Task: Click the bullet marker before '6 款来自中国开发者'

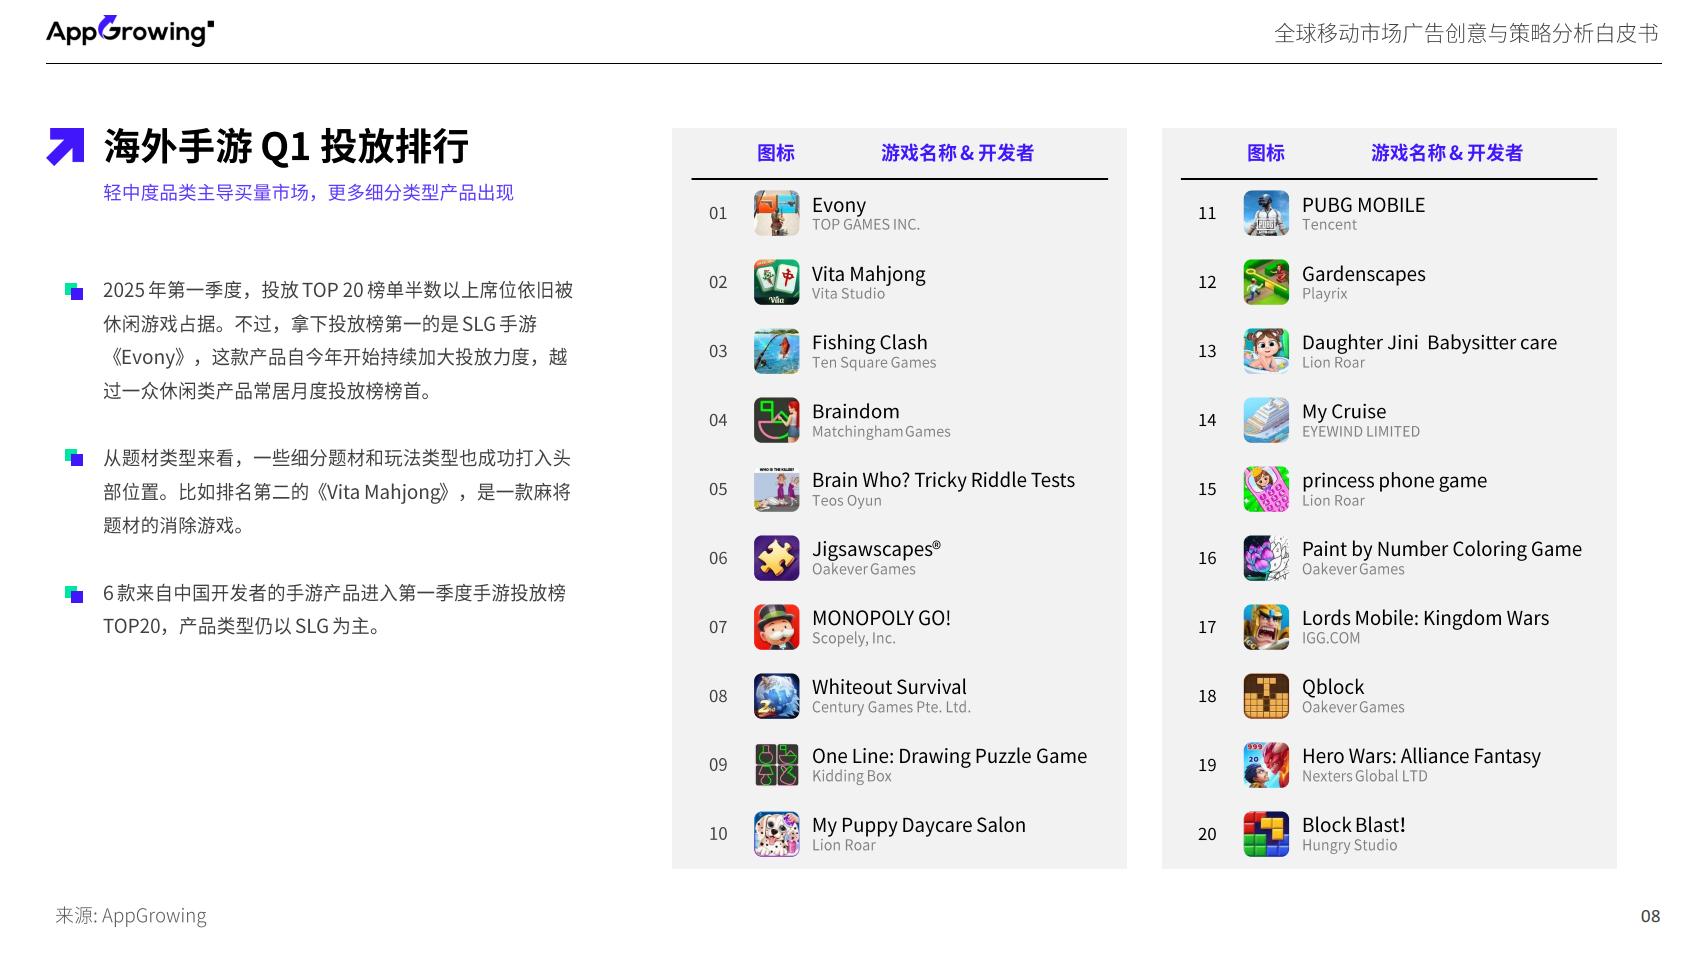Action: [x=74, y=594]
